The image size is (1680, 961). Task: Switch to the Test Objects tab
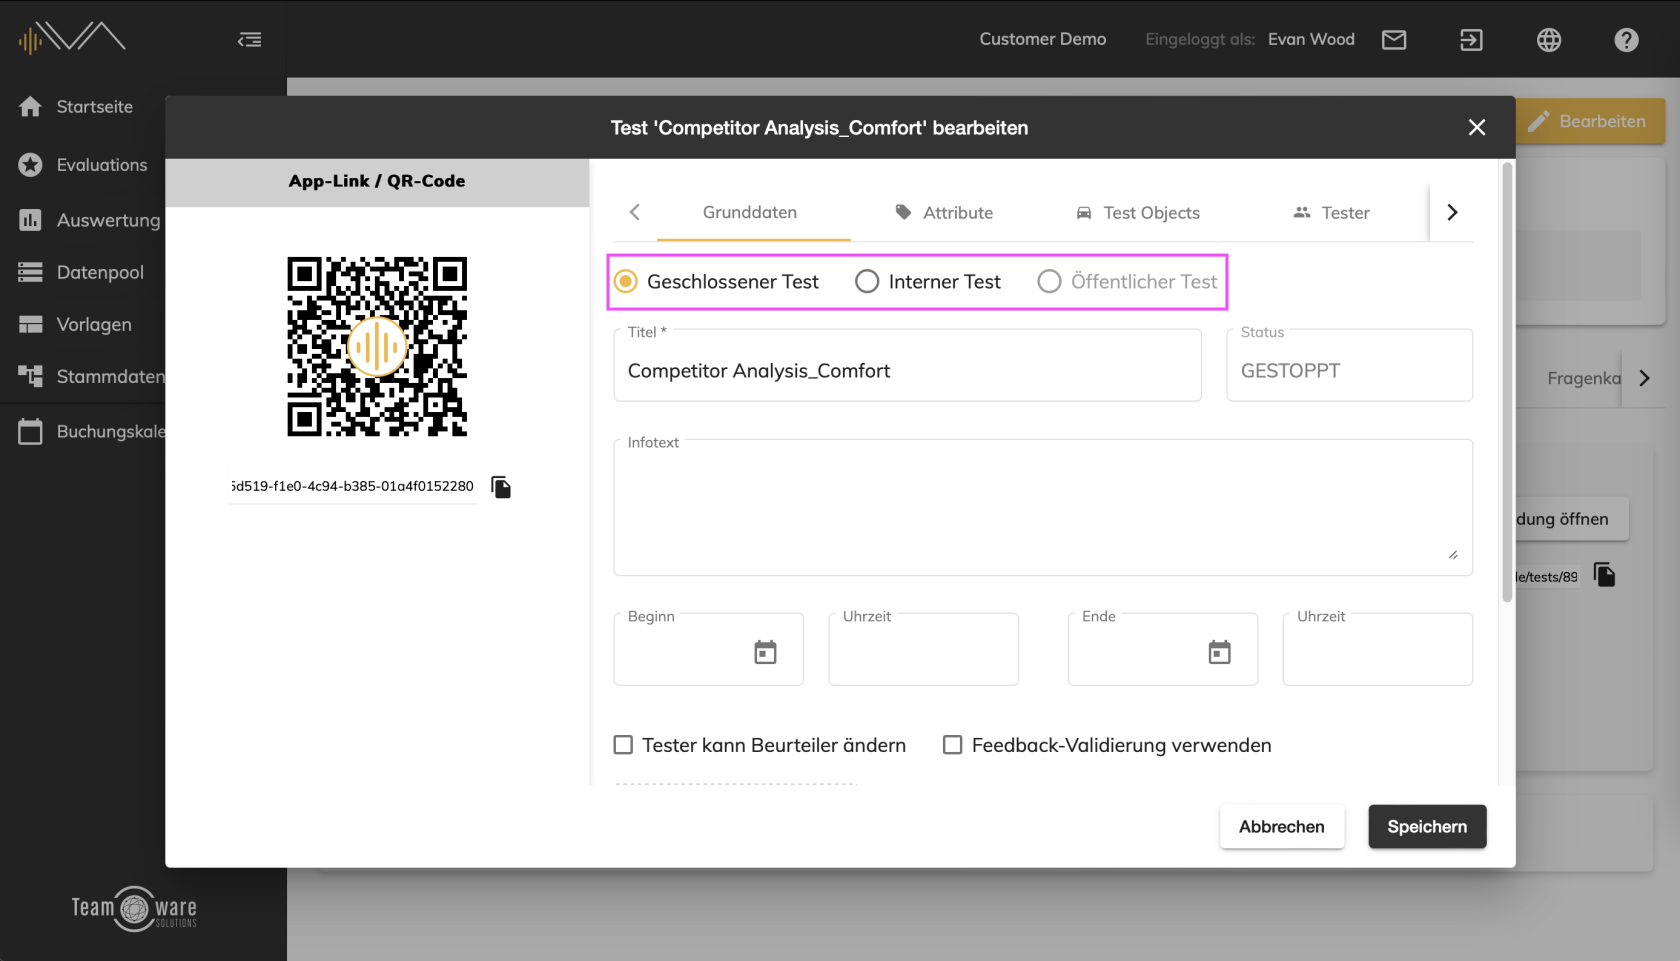tap(1137, 212)
